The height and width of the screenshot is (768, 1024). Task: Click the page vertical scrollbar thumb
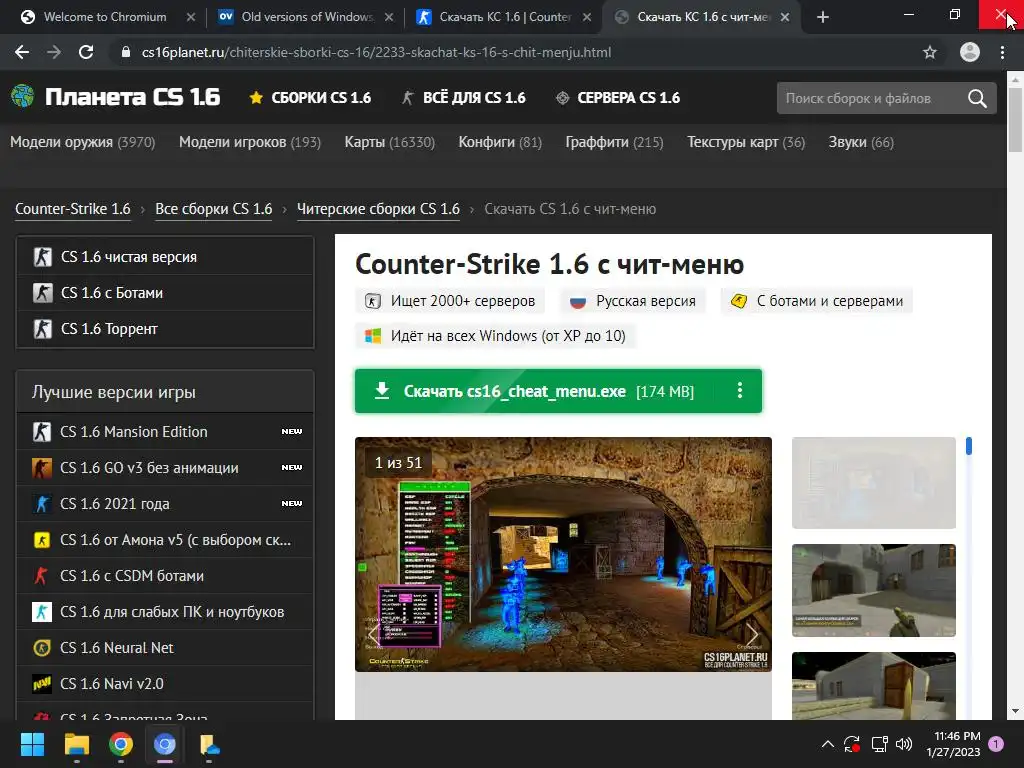(x=1015, y=119)
